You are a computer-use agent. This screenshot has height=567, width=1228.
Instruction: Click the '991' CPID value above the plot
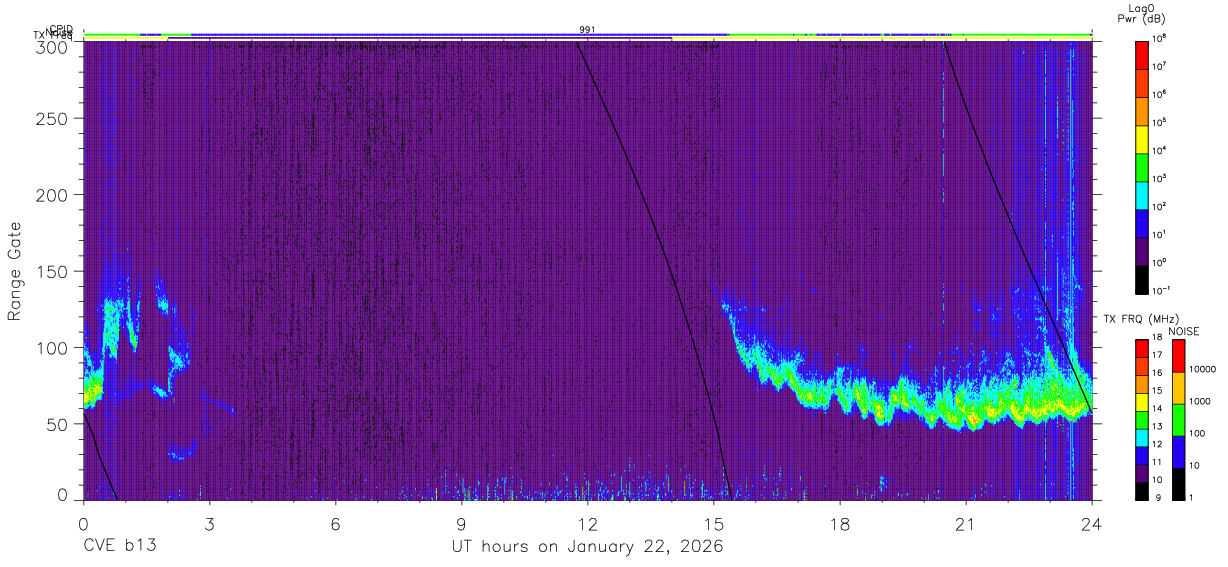point(587,30)
